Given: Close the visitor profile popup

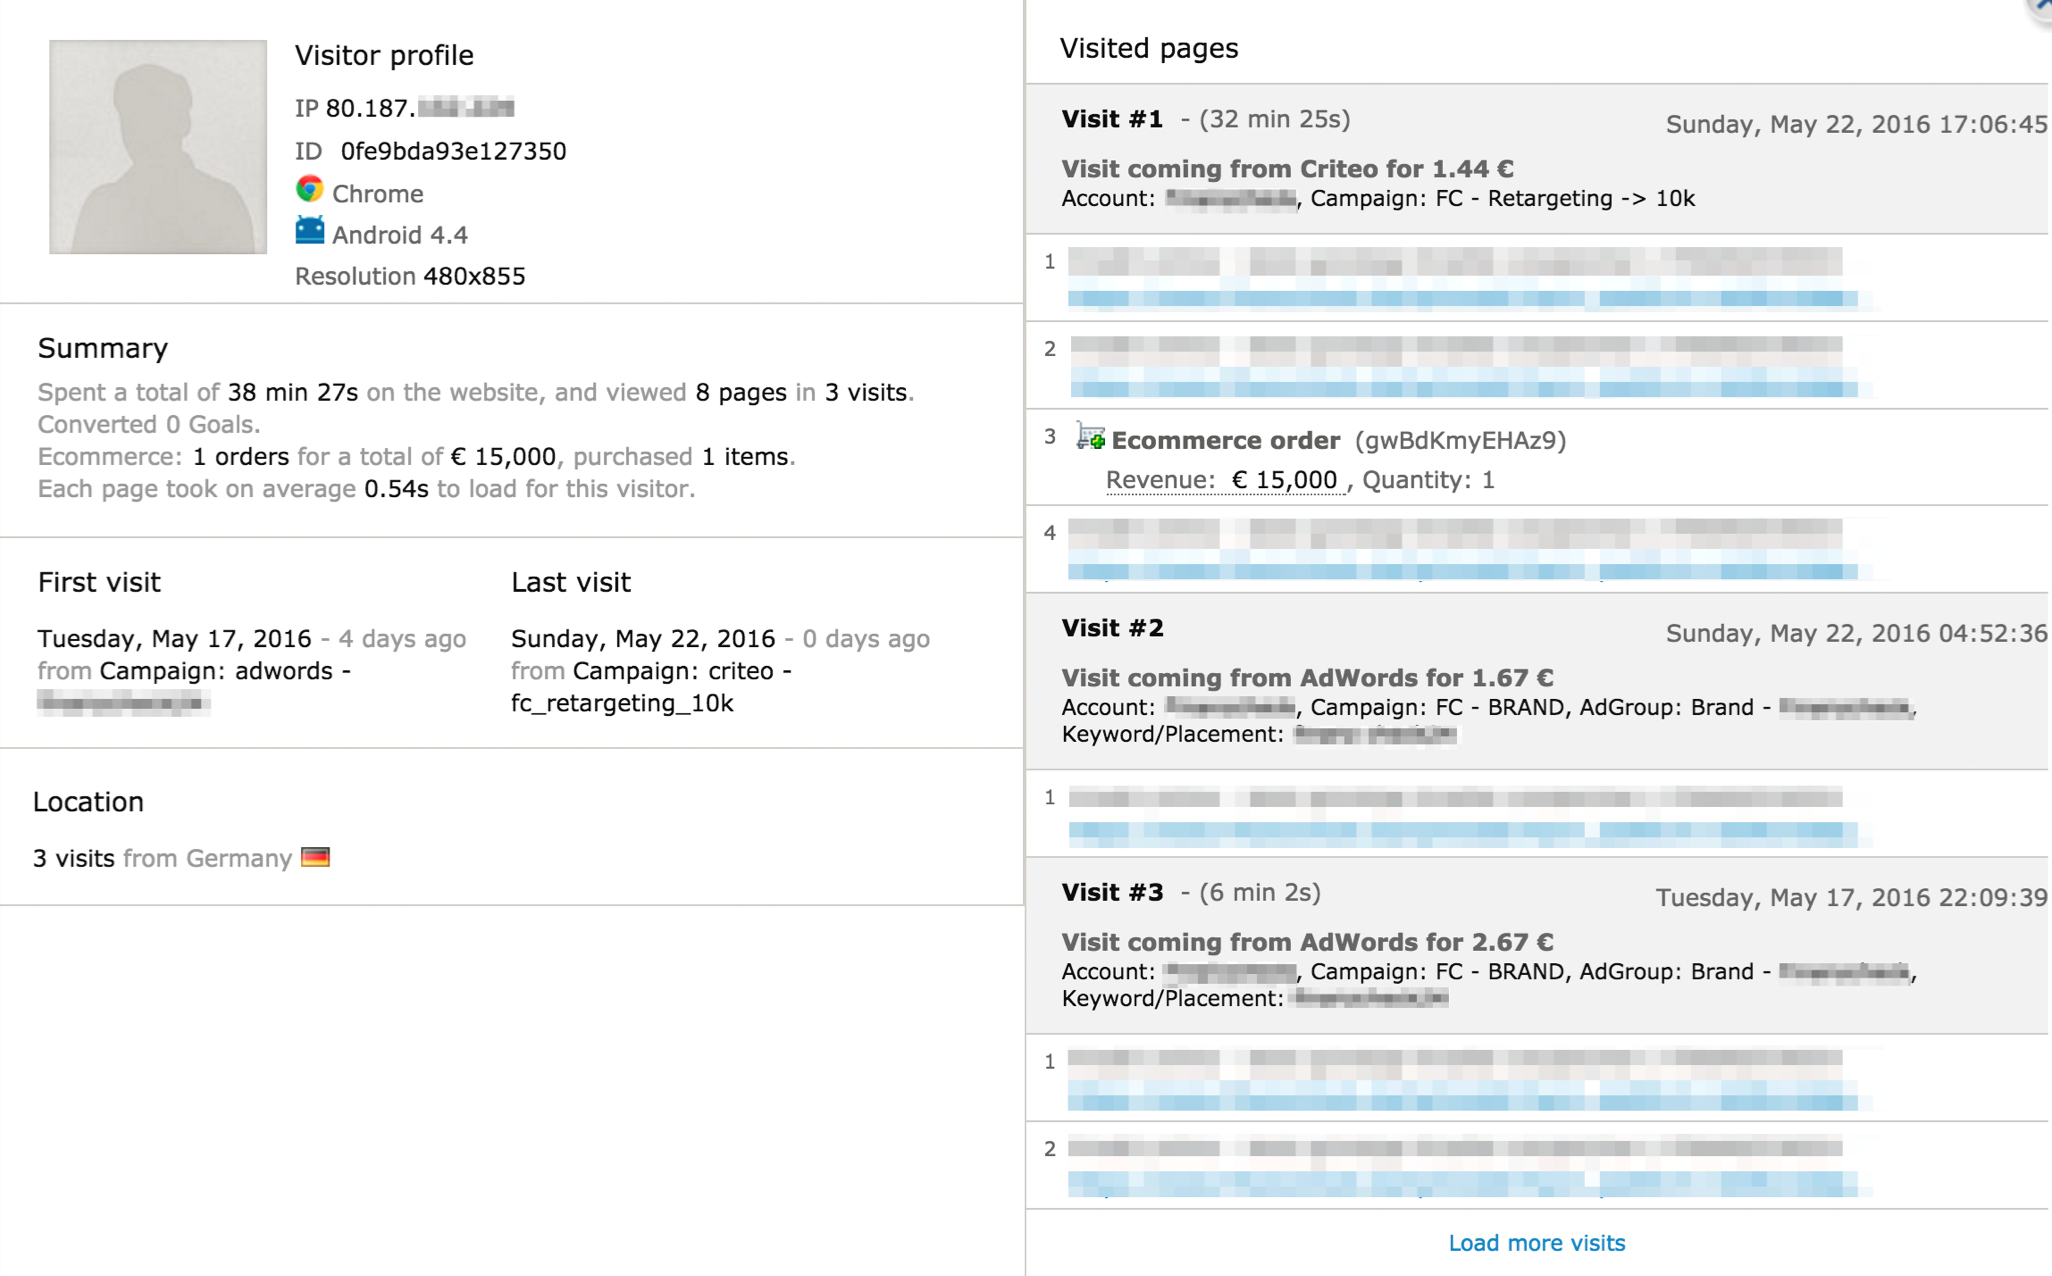Looking at the screenshot, I should [x=2040, y=8].
